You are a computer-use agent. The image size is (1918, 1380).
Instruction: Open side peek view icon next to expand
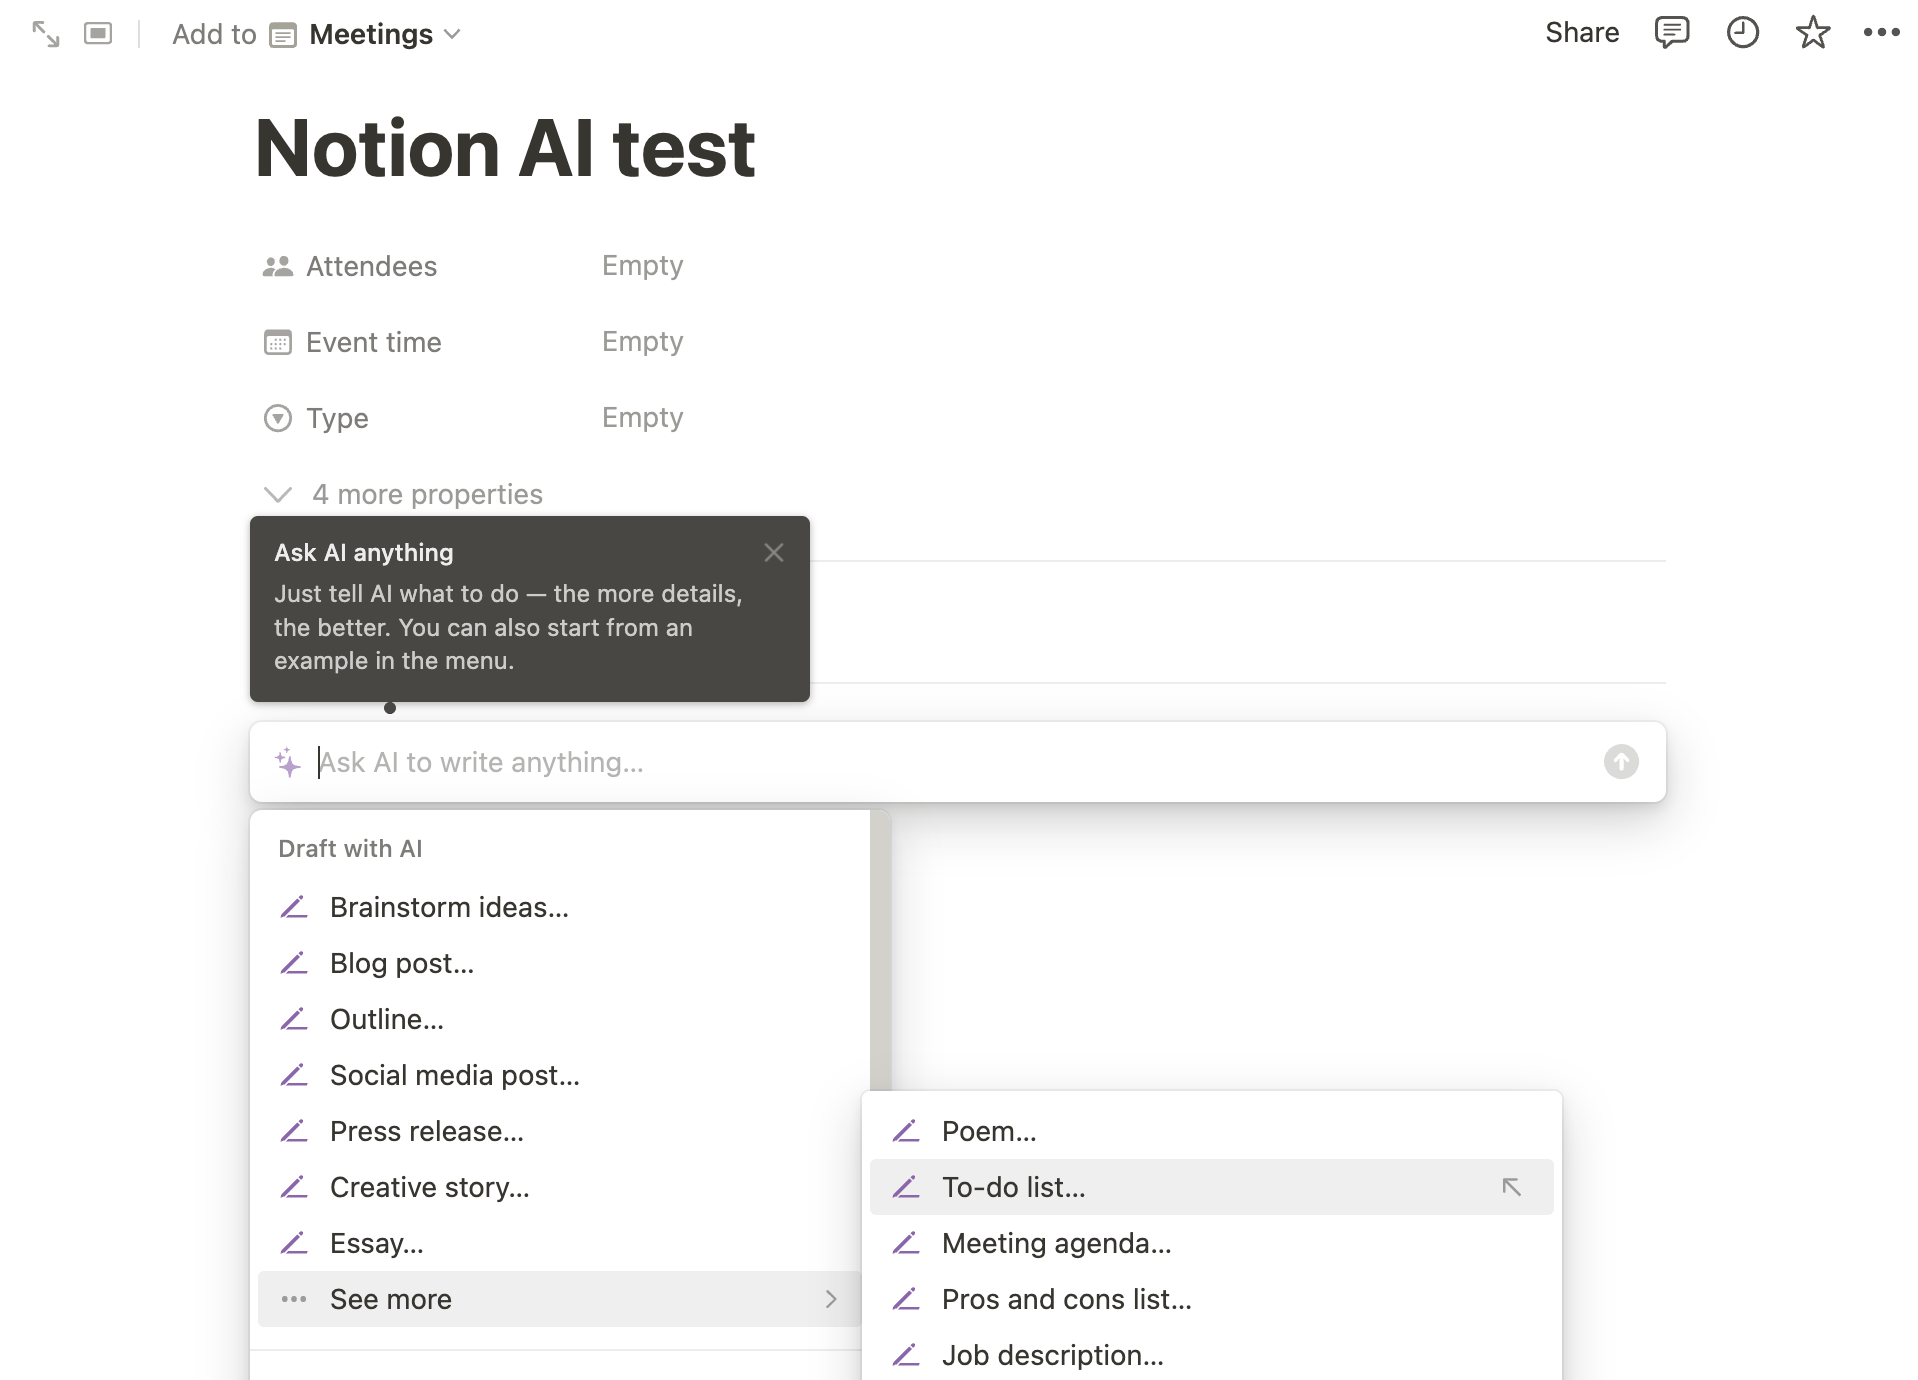coord(98,33)
